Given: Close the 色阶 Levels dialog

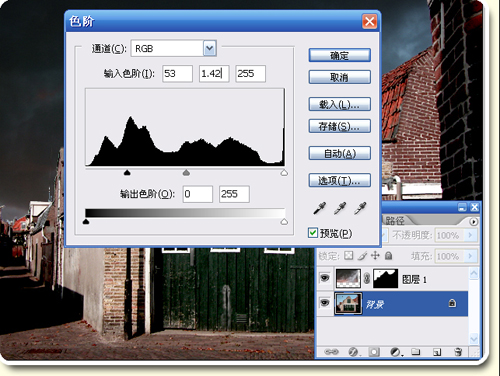Looking at the screenshot, I should click(x=370, y=21).
